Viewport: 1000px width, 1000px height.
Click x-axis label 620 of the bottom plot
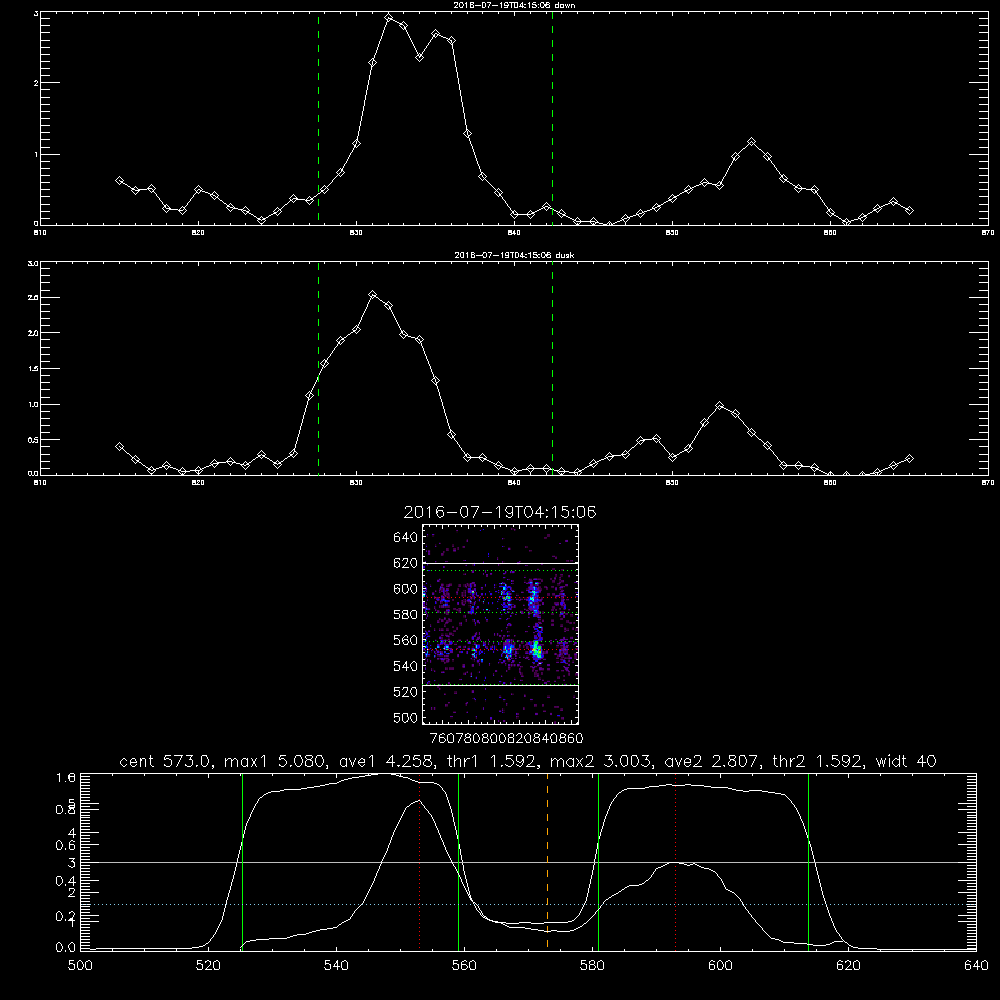point(848,966)
